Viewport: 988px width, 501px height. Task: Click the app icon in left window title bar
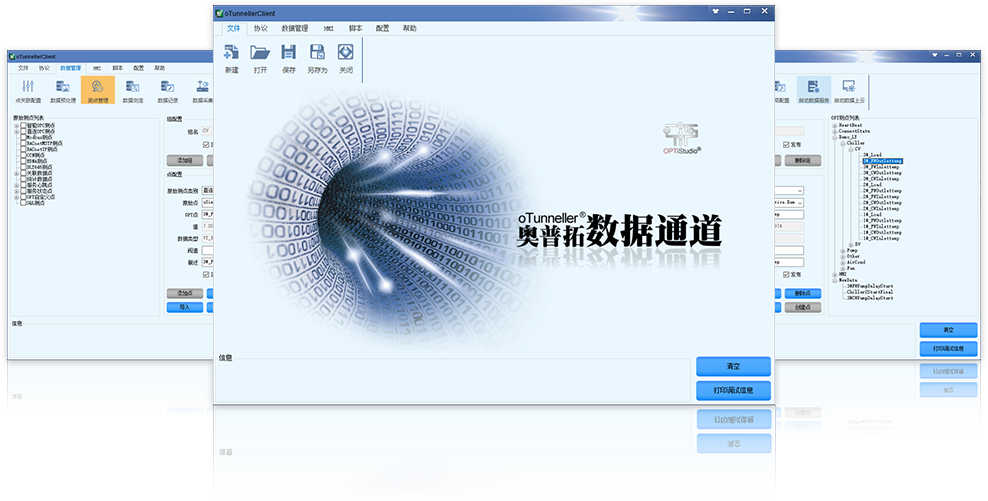click(12, 56)
